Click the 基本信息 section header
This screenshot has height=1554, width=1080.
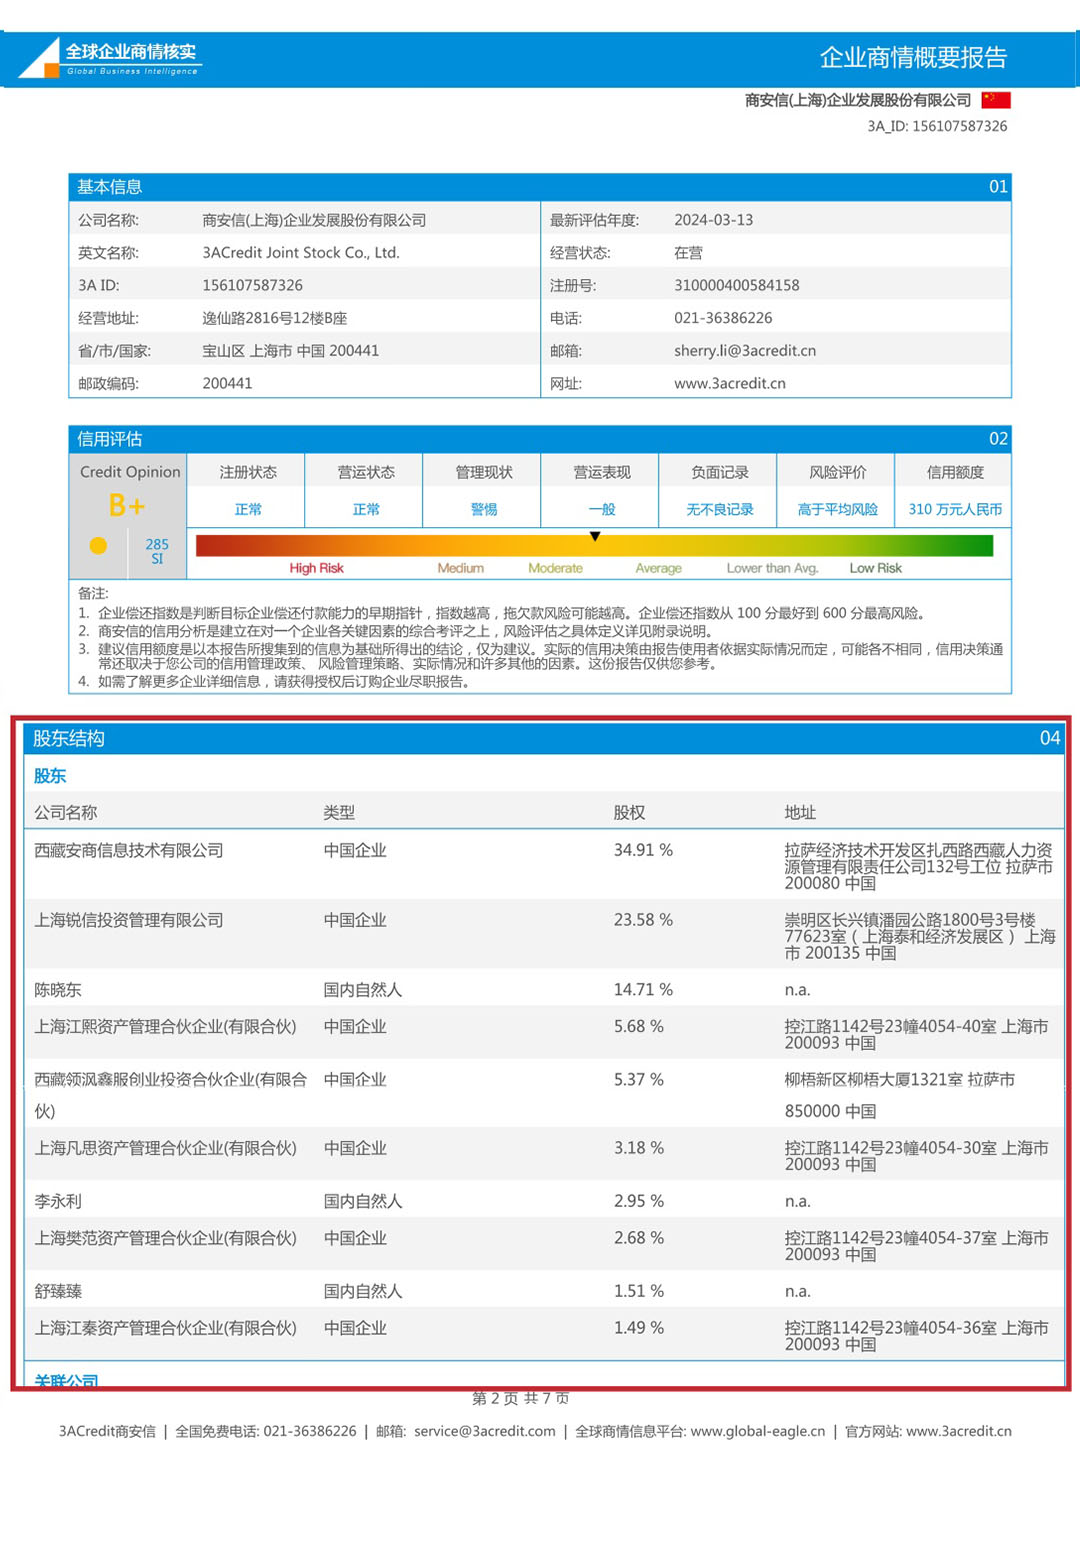[x=540, y=187]
